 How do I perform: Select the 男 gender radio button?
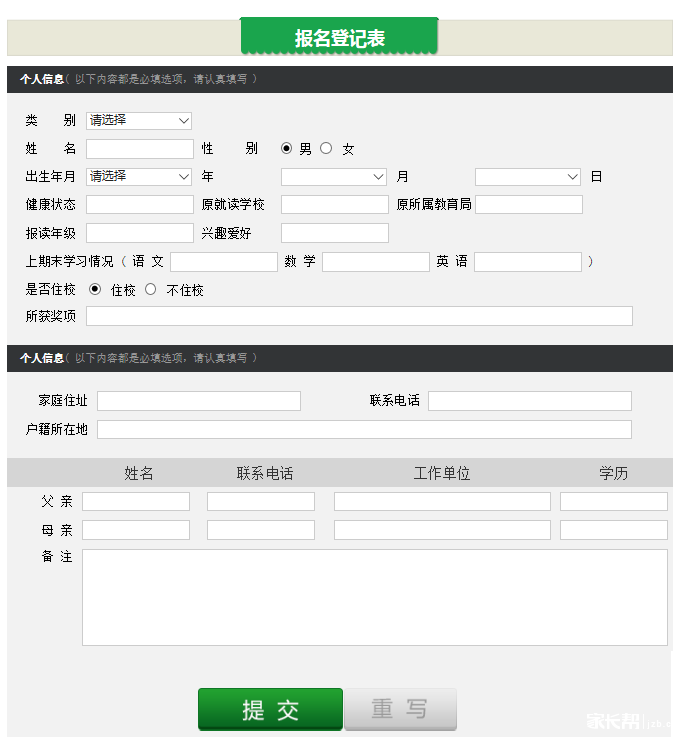[287, 149]
